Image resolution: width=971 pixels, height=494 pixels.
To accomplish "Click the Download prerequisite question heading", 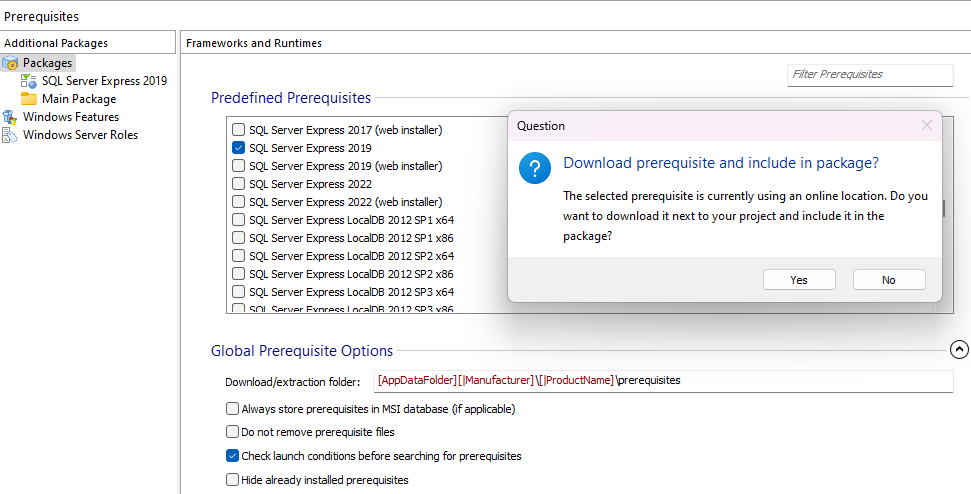I will pyautogui.click(x=721, y=163).
